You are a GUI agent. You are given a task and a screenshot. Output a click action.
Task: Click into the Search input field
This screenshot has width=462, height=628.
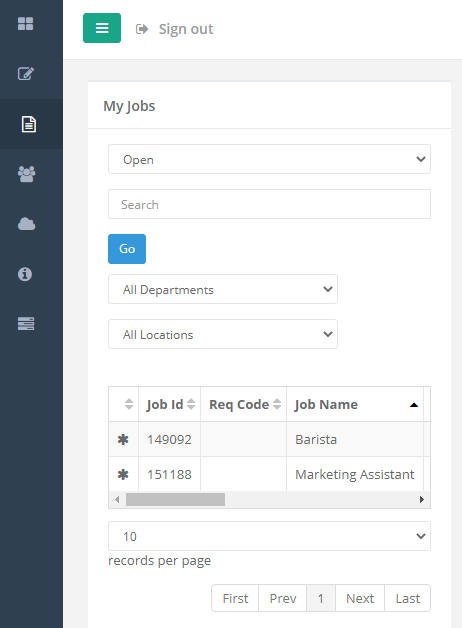pos(269,204)
